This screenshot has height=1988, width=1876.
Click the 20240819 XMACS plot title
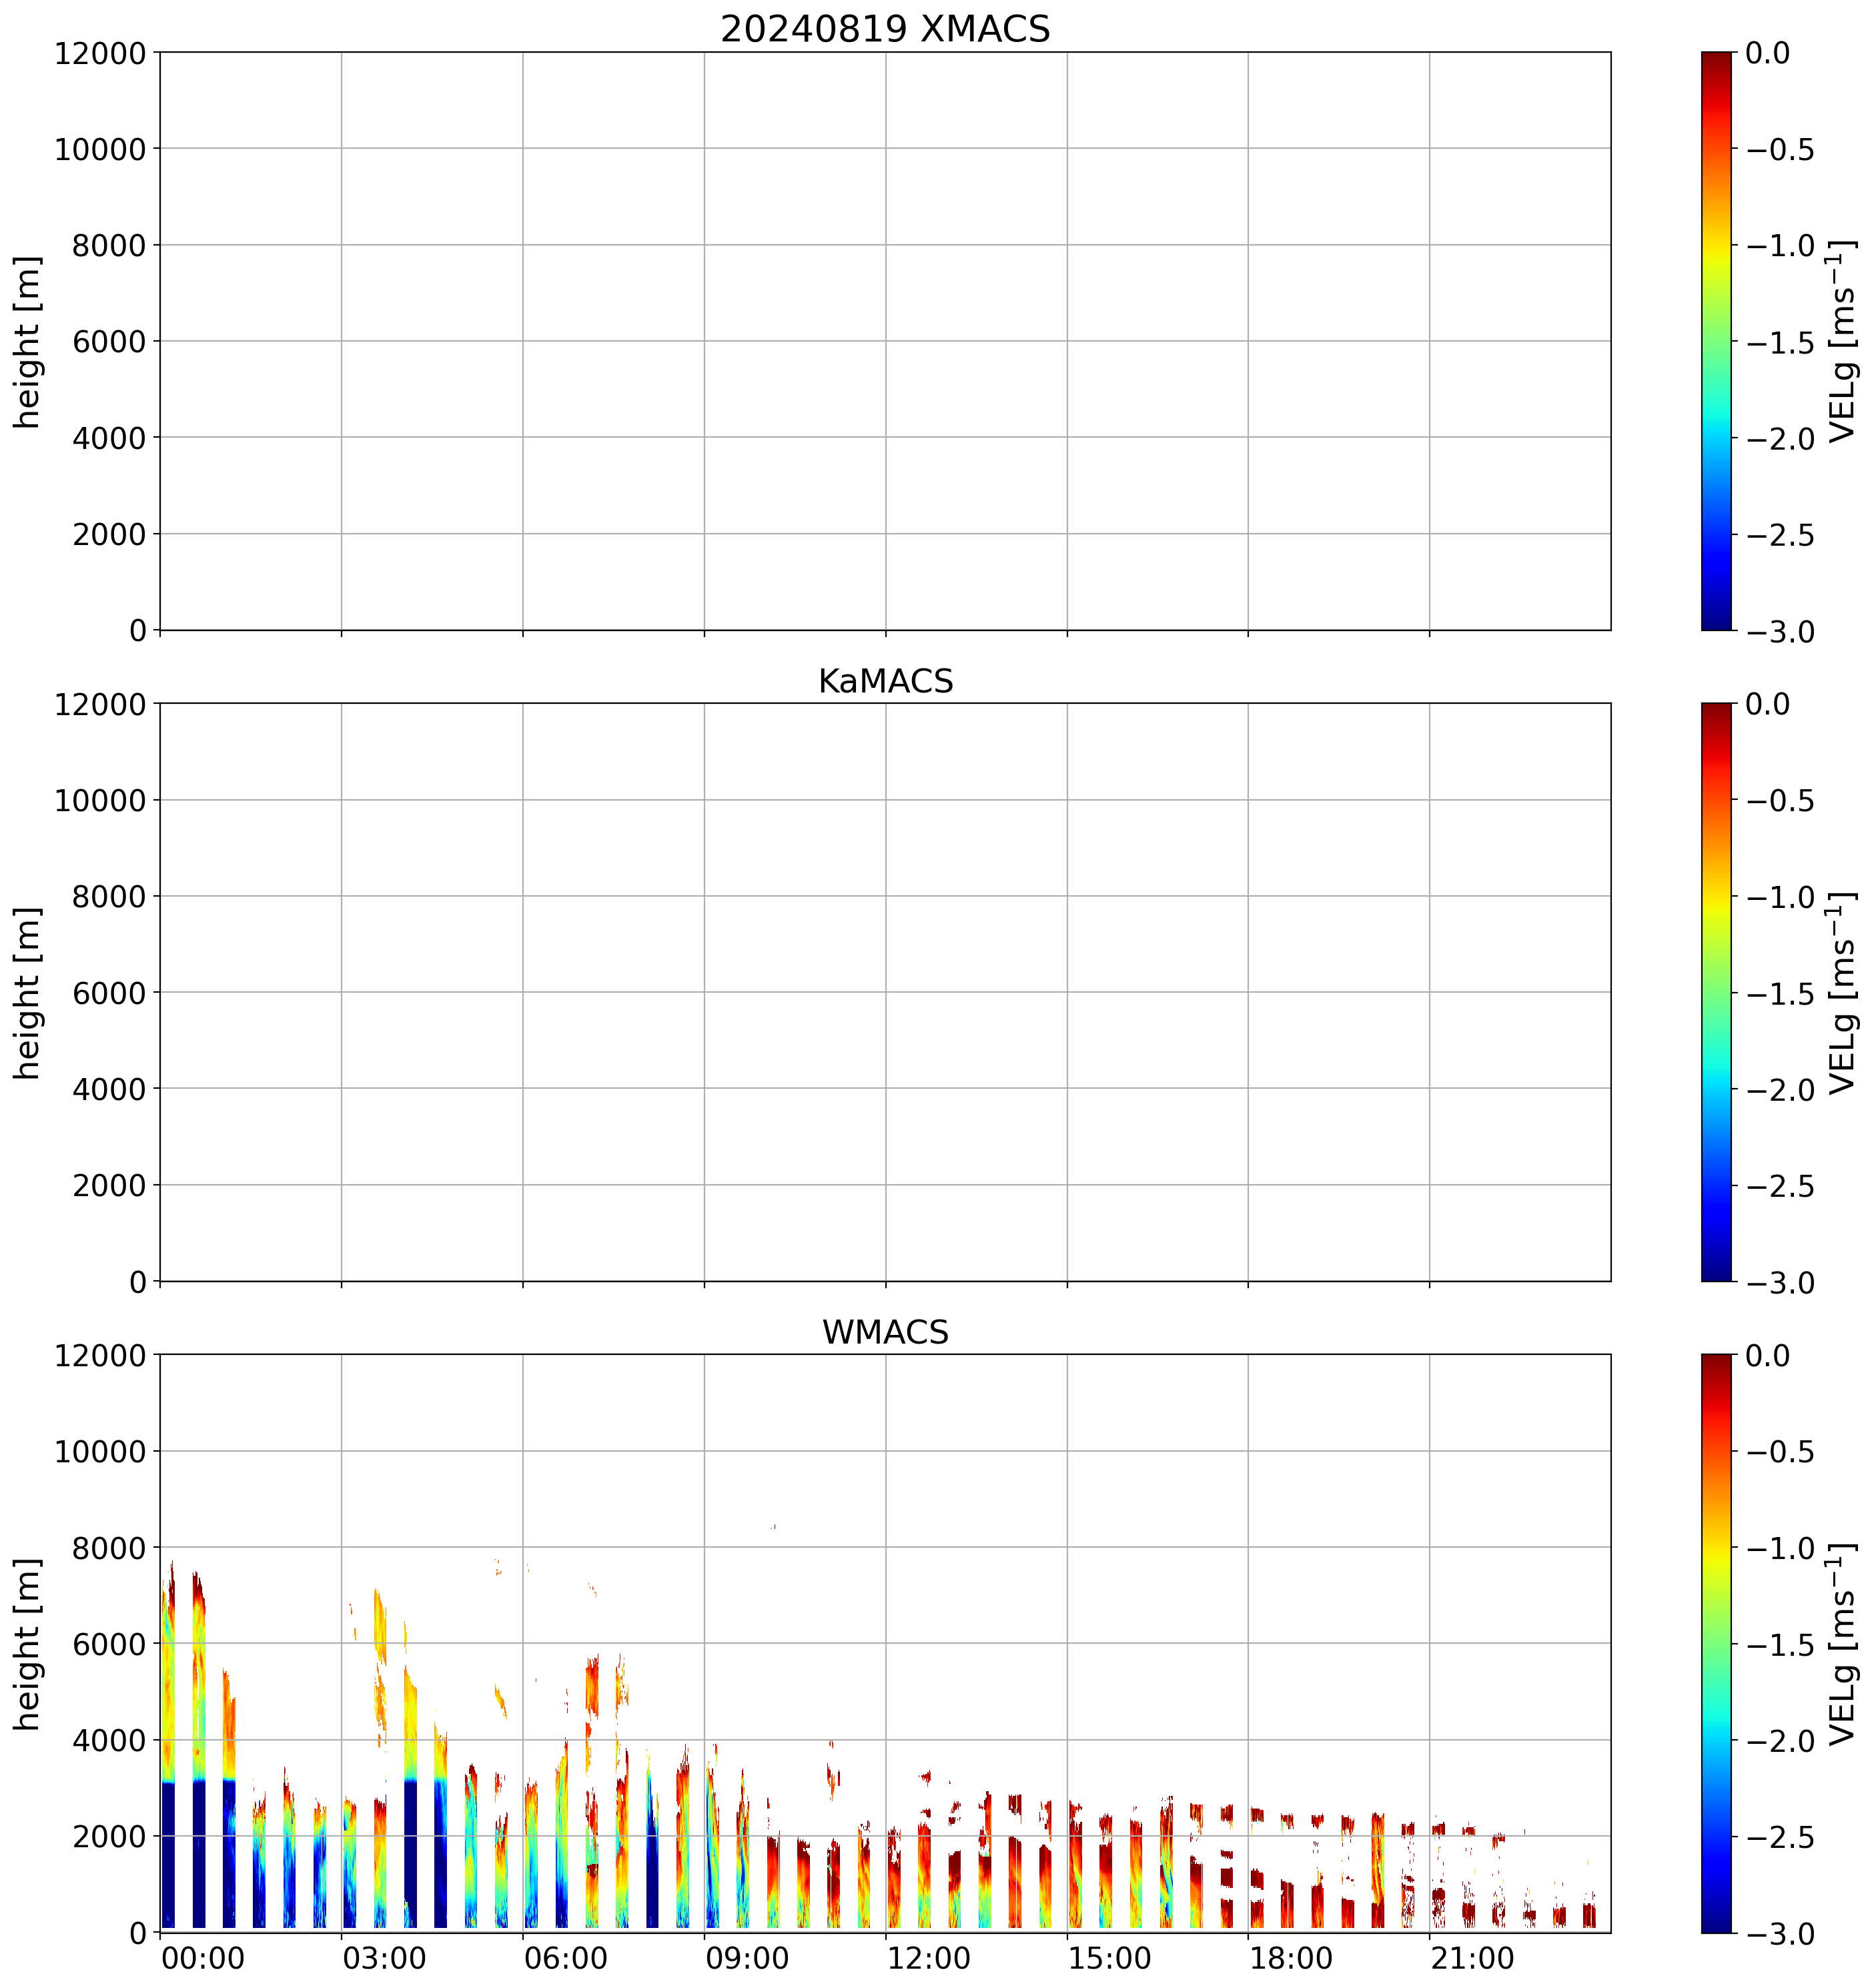click(885, 29)
